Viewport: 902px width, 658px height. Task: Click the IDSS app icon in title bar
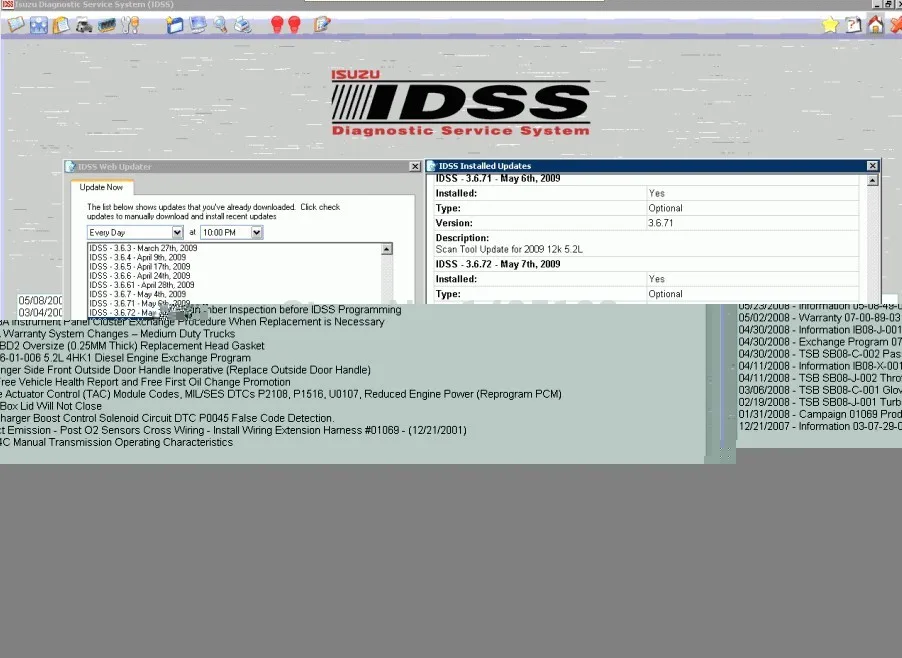[7, 4]
